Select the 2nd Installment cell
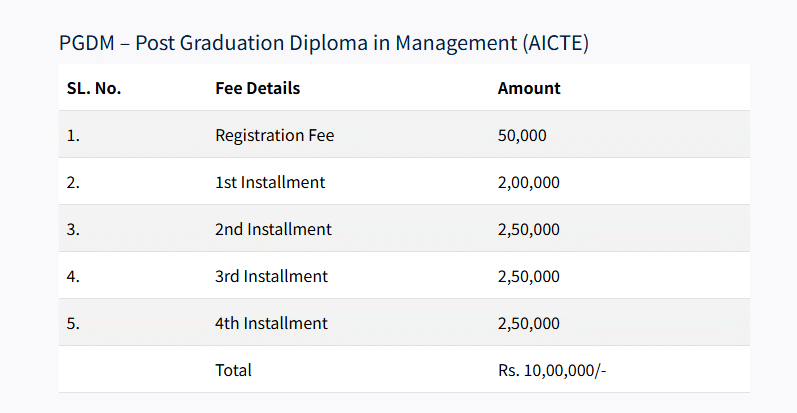Screen dimensions: 797x413 273,229
